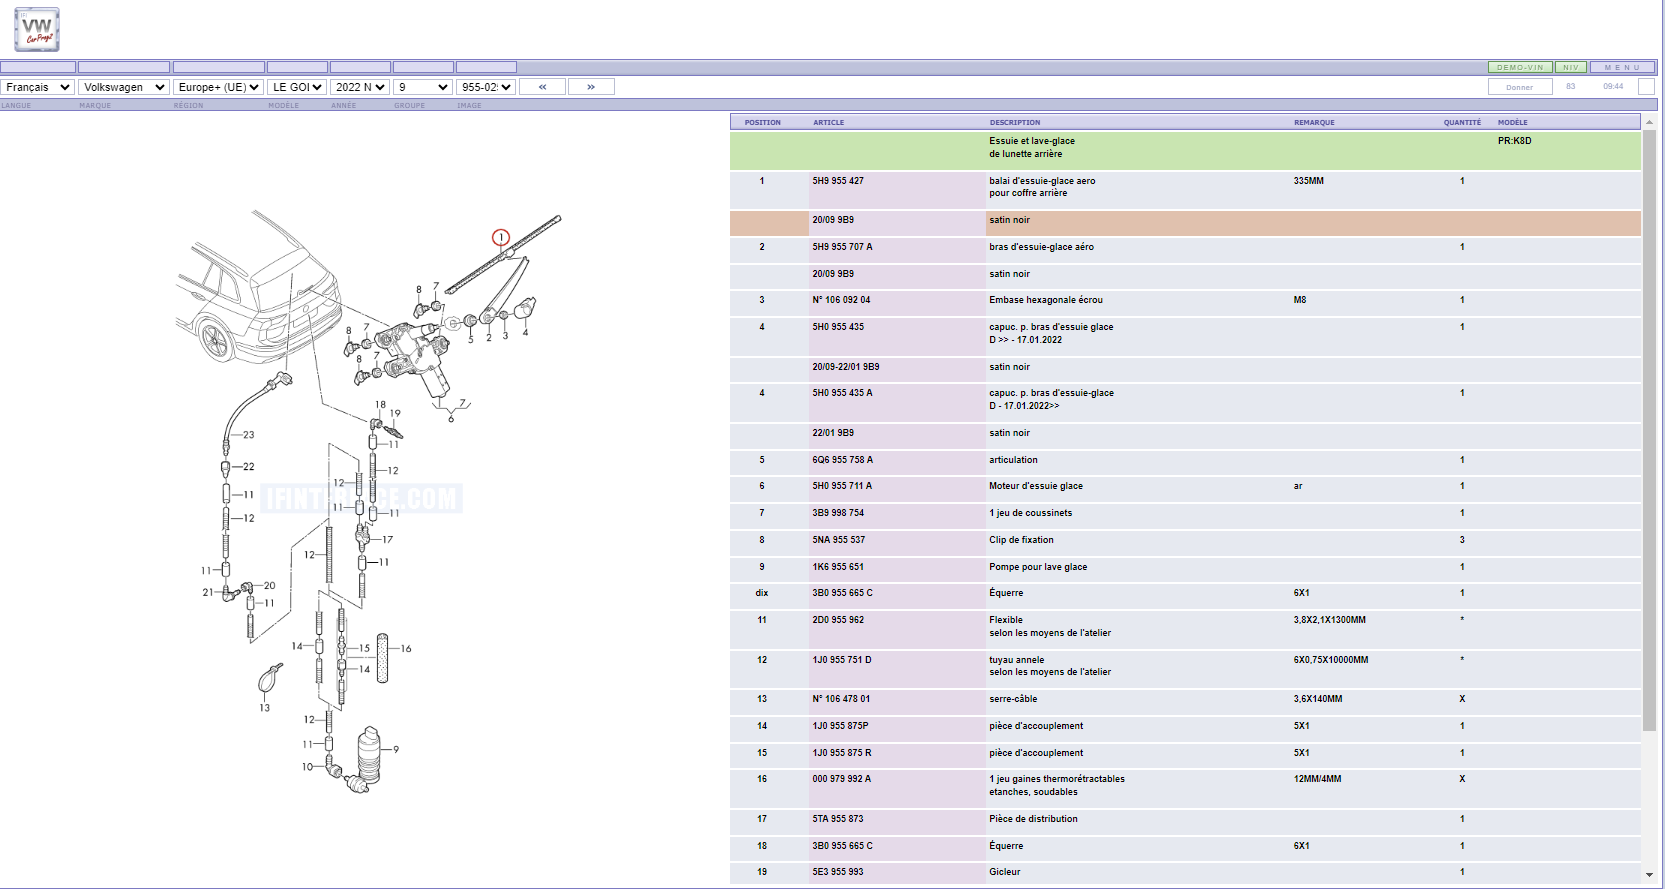Open the Langue dropdown set to Français
Viewport: 1665px width, 889px height.
[37, 87]
